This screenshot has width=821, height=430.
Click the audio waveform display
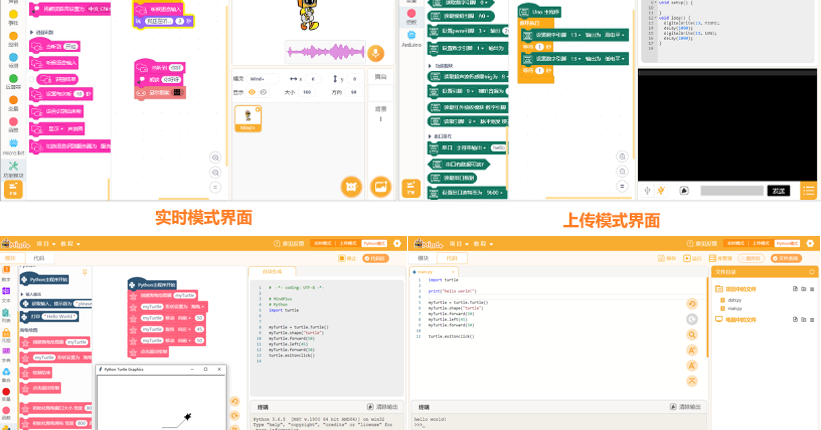point(326,53)
